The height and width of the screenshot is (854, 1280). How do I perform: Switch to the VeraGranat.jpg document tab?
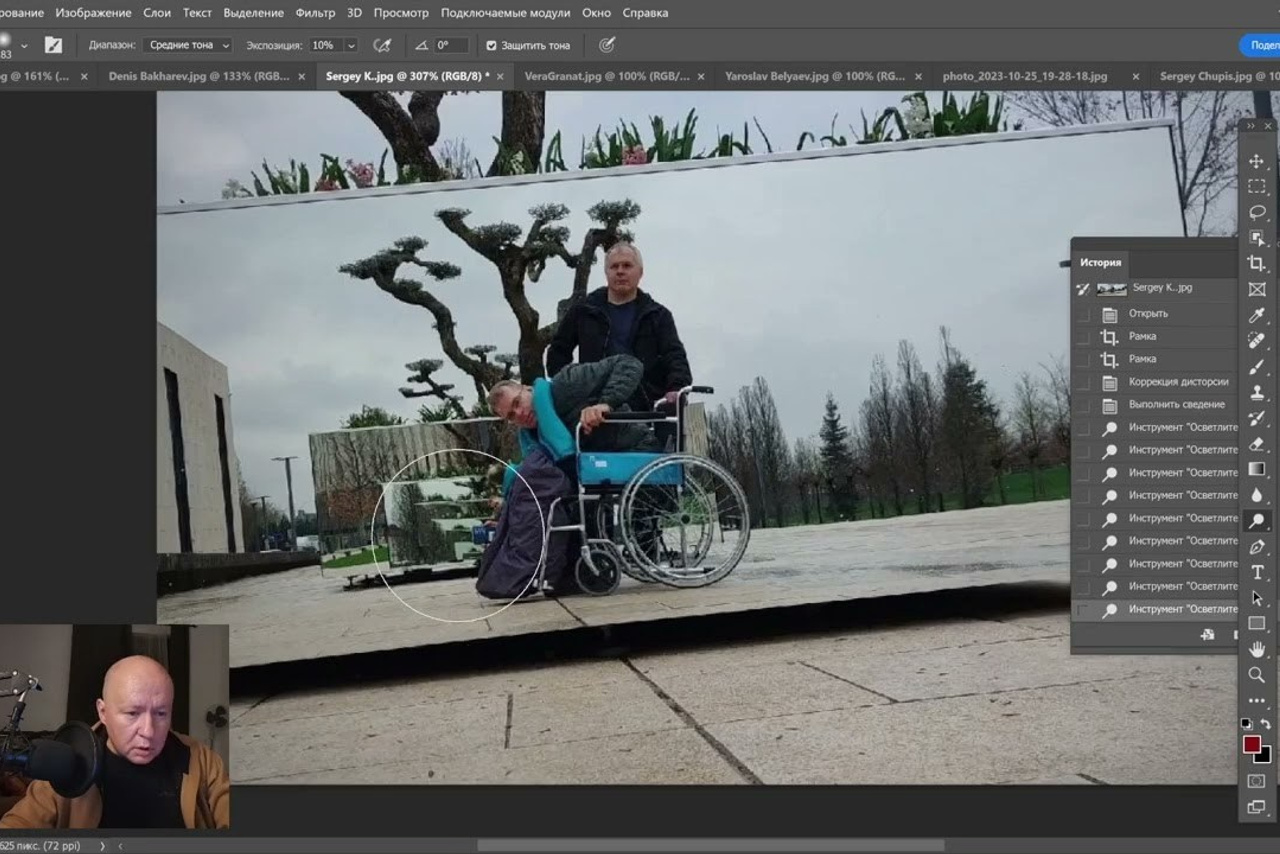[606, 76]
